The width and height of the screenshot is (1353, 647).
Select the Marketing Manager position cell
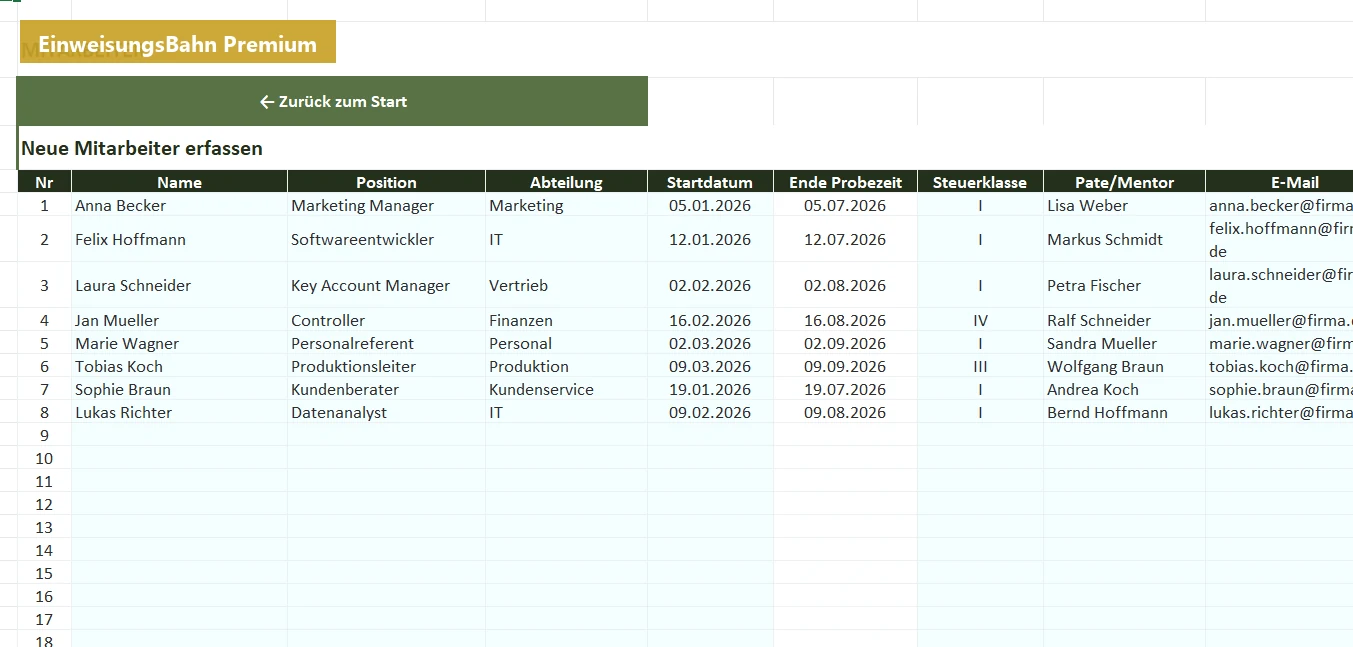click(x=386, y=205)
